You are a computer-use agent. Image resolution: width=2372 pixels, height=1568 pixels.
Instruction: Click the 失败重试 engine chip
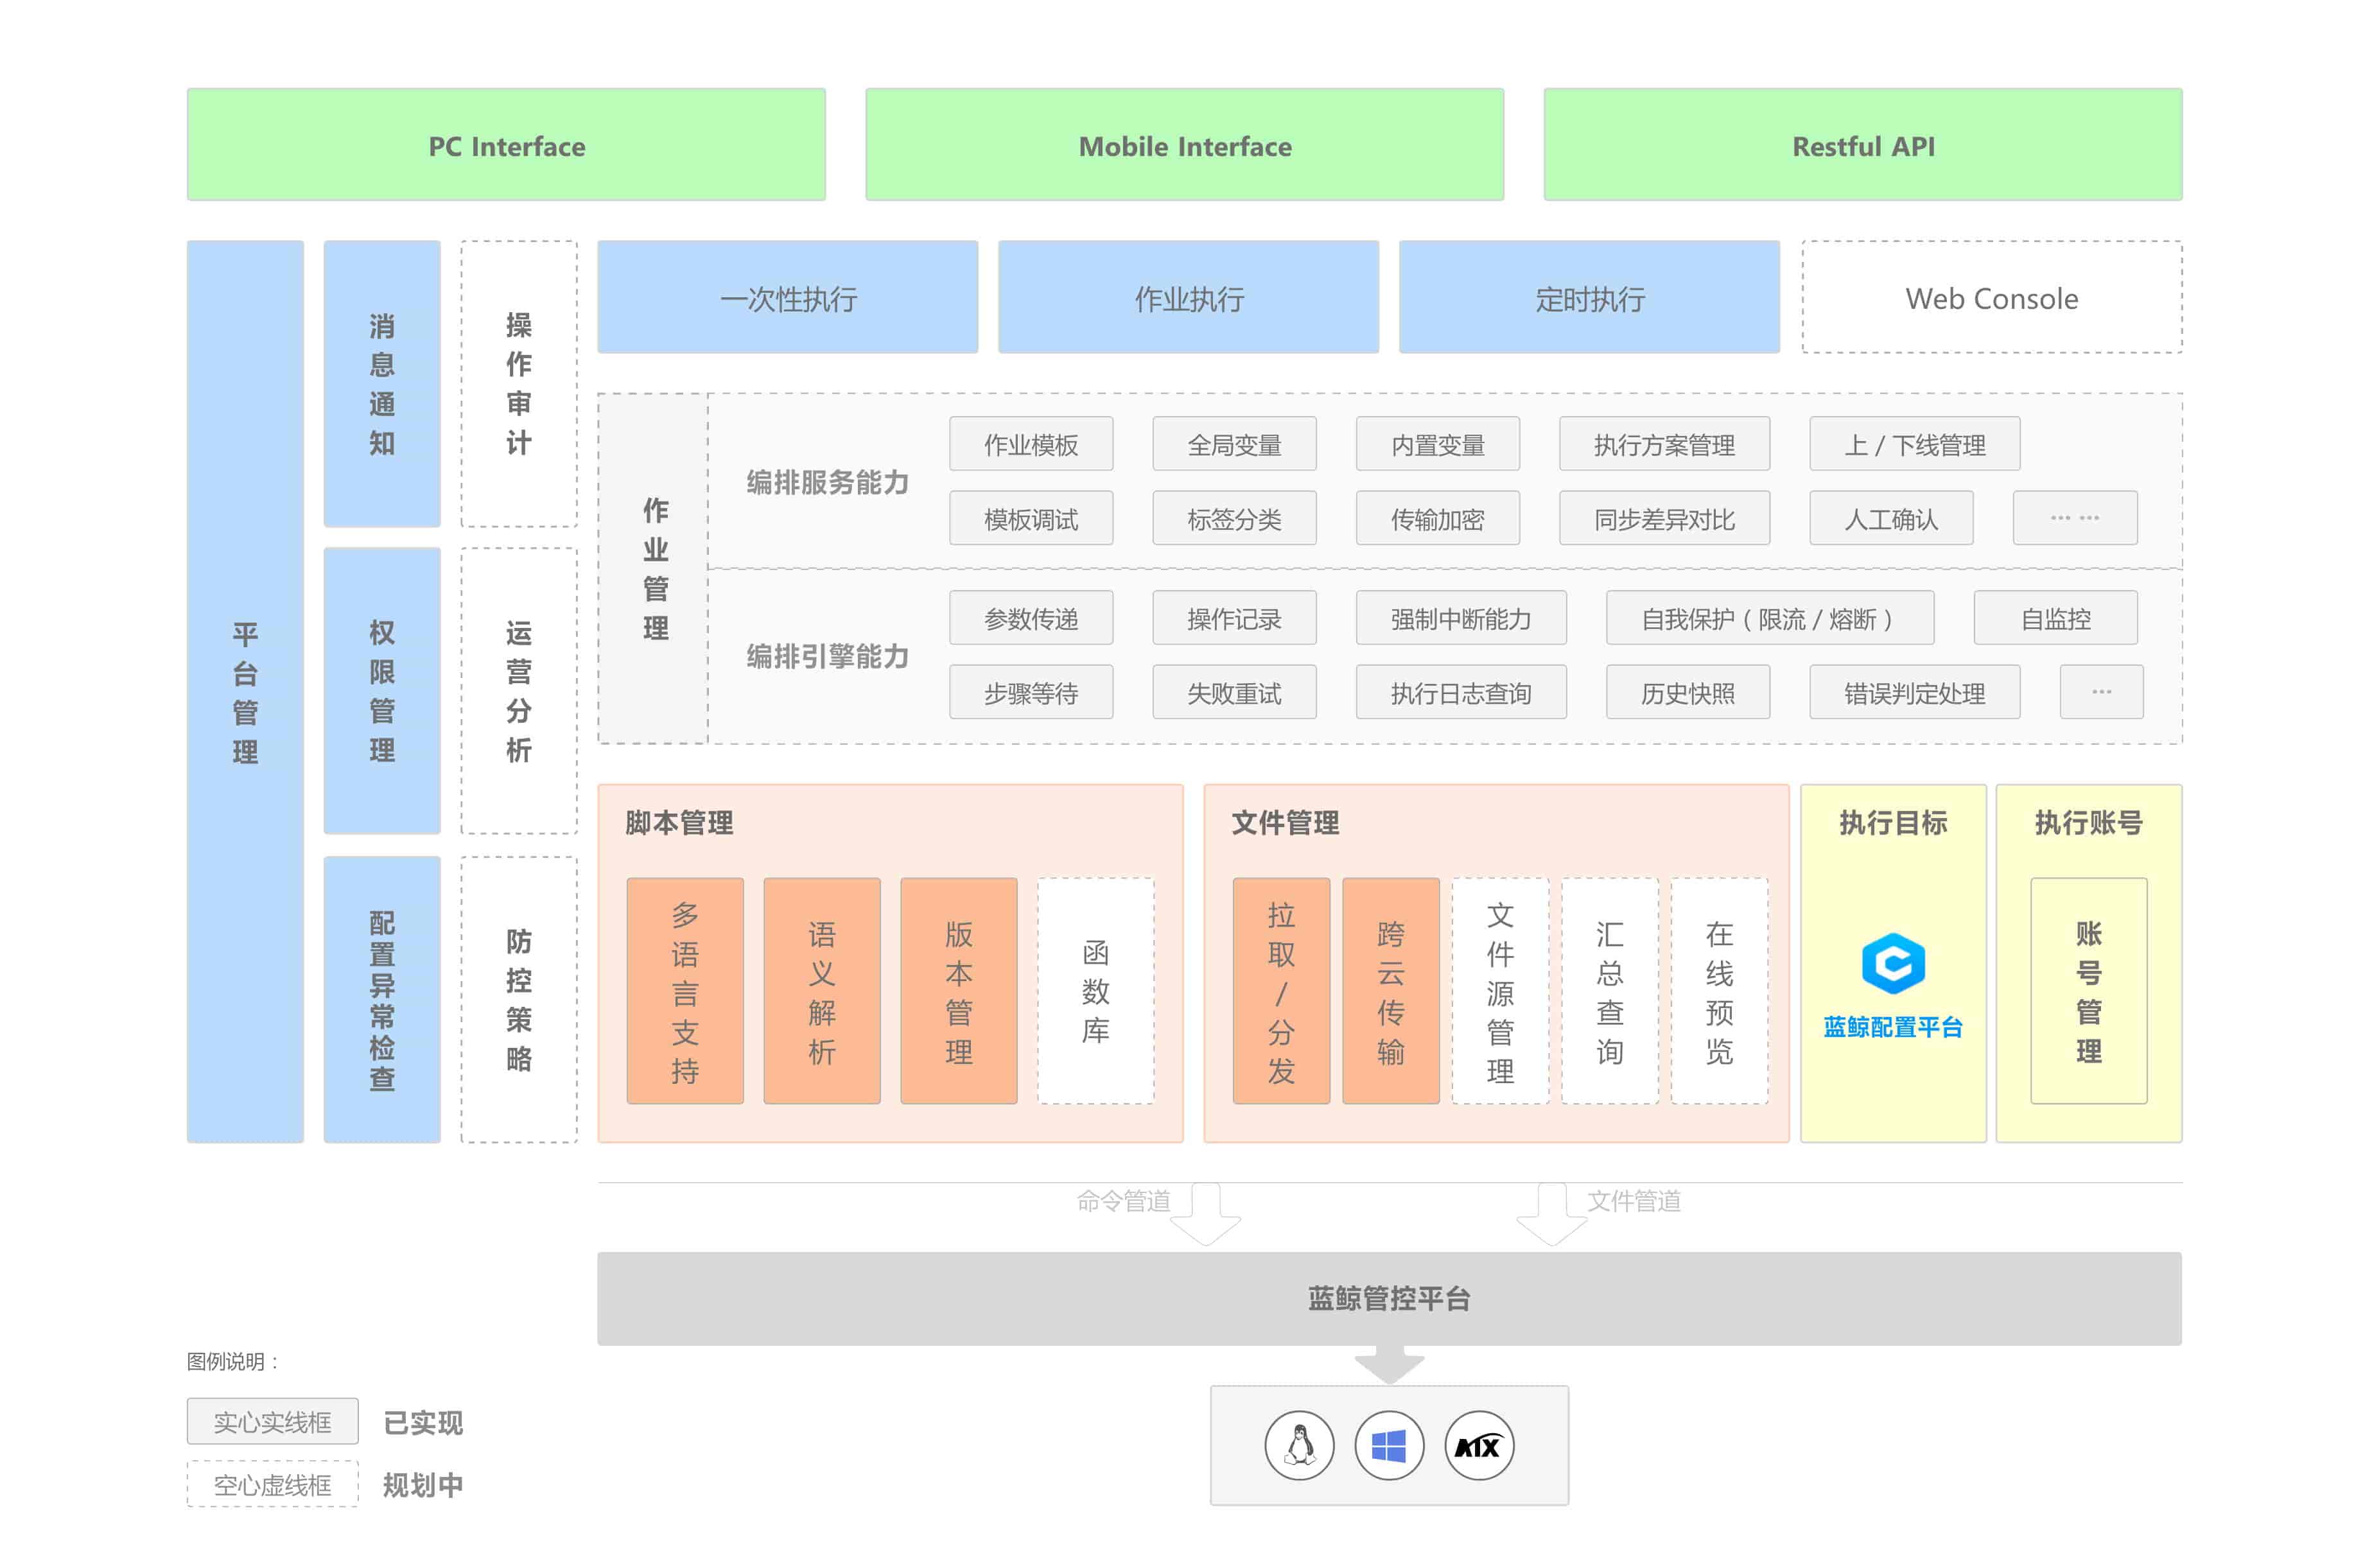[1233, 692]
